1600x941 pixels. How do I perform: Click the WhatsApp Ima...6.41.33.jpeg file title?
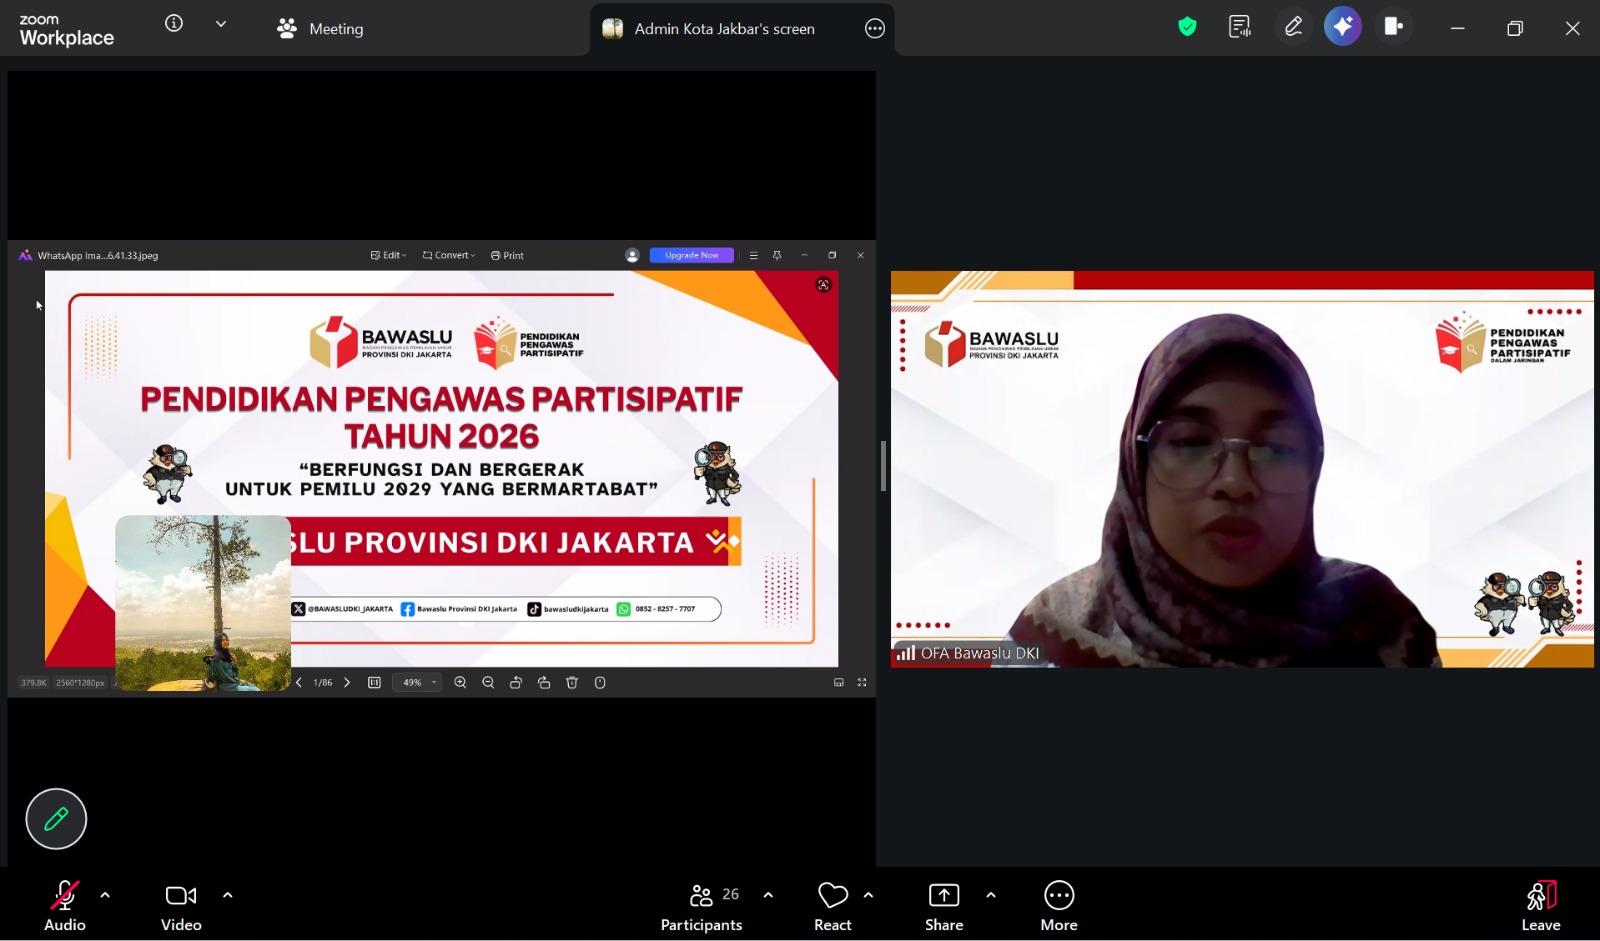click(98, 256)
